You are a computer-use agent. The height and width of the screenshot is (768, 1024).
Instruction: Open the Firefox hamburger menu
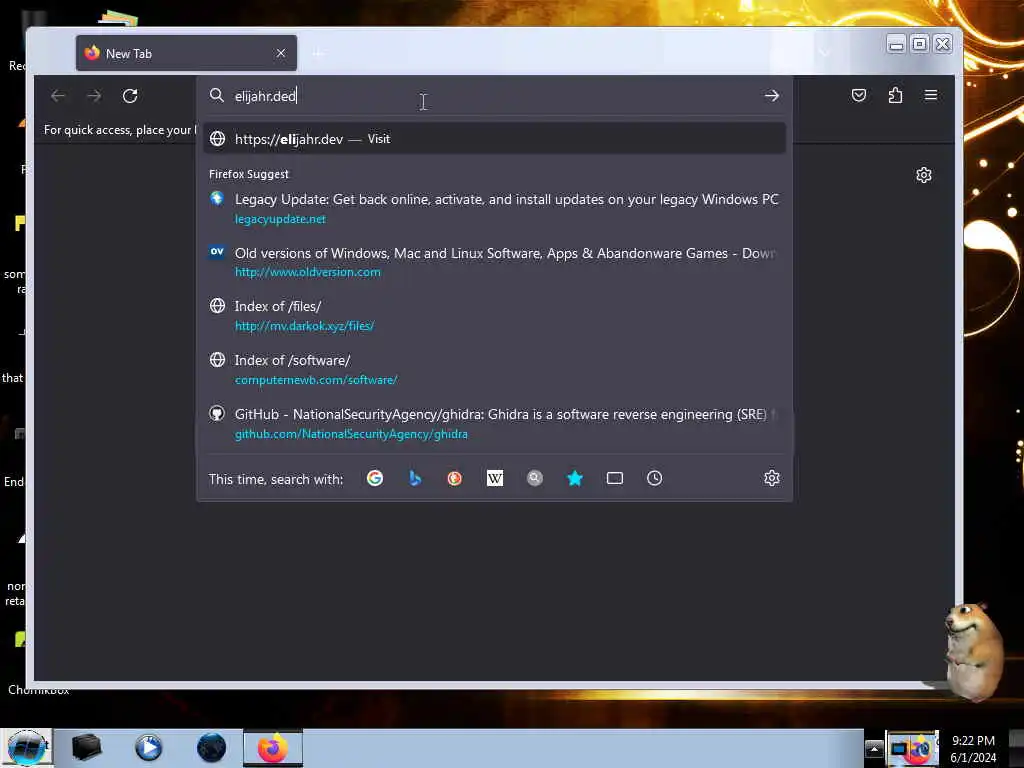coord(931,96)
